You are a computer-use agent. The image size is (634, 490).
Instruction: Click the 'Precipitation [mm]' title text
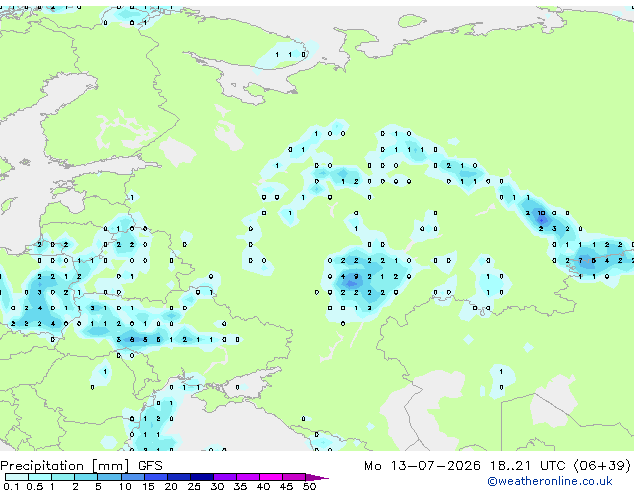tap(65, 466)
